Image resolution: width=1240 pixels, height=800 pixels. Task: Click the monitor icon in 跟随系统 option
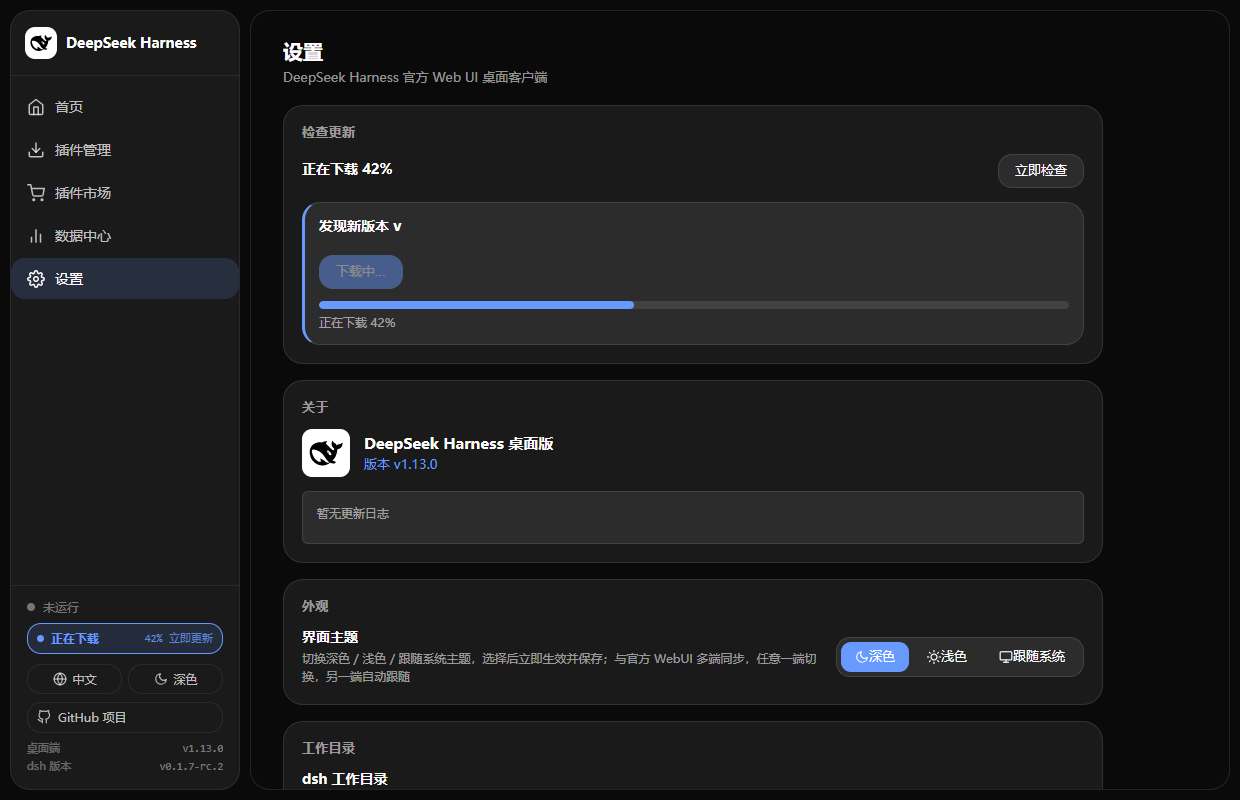tap(1005, 657)
